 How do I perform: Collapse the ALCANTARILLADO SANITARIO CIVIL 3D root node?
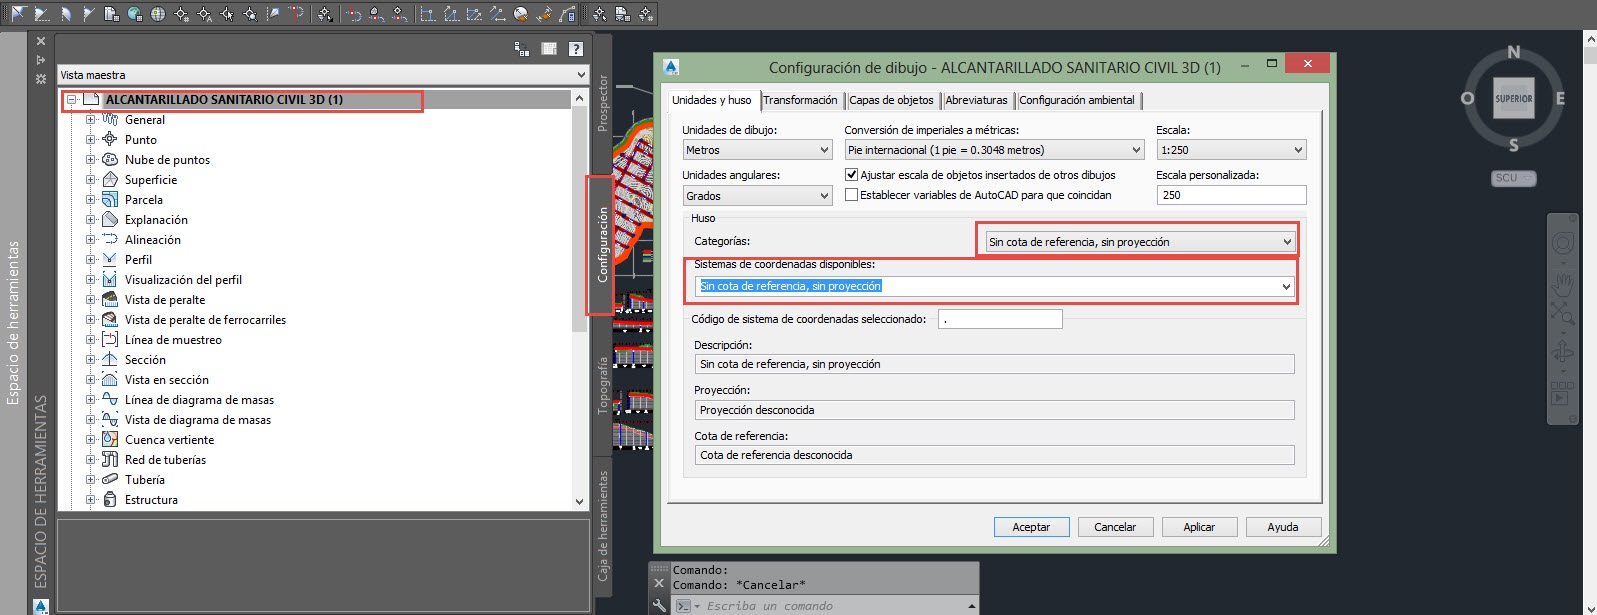(72, 100)
